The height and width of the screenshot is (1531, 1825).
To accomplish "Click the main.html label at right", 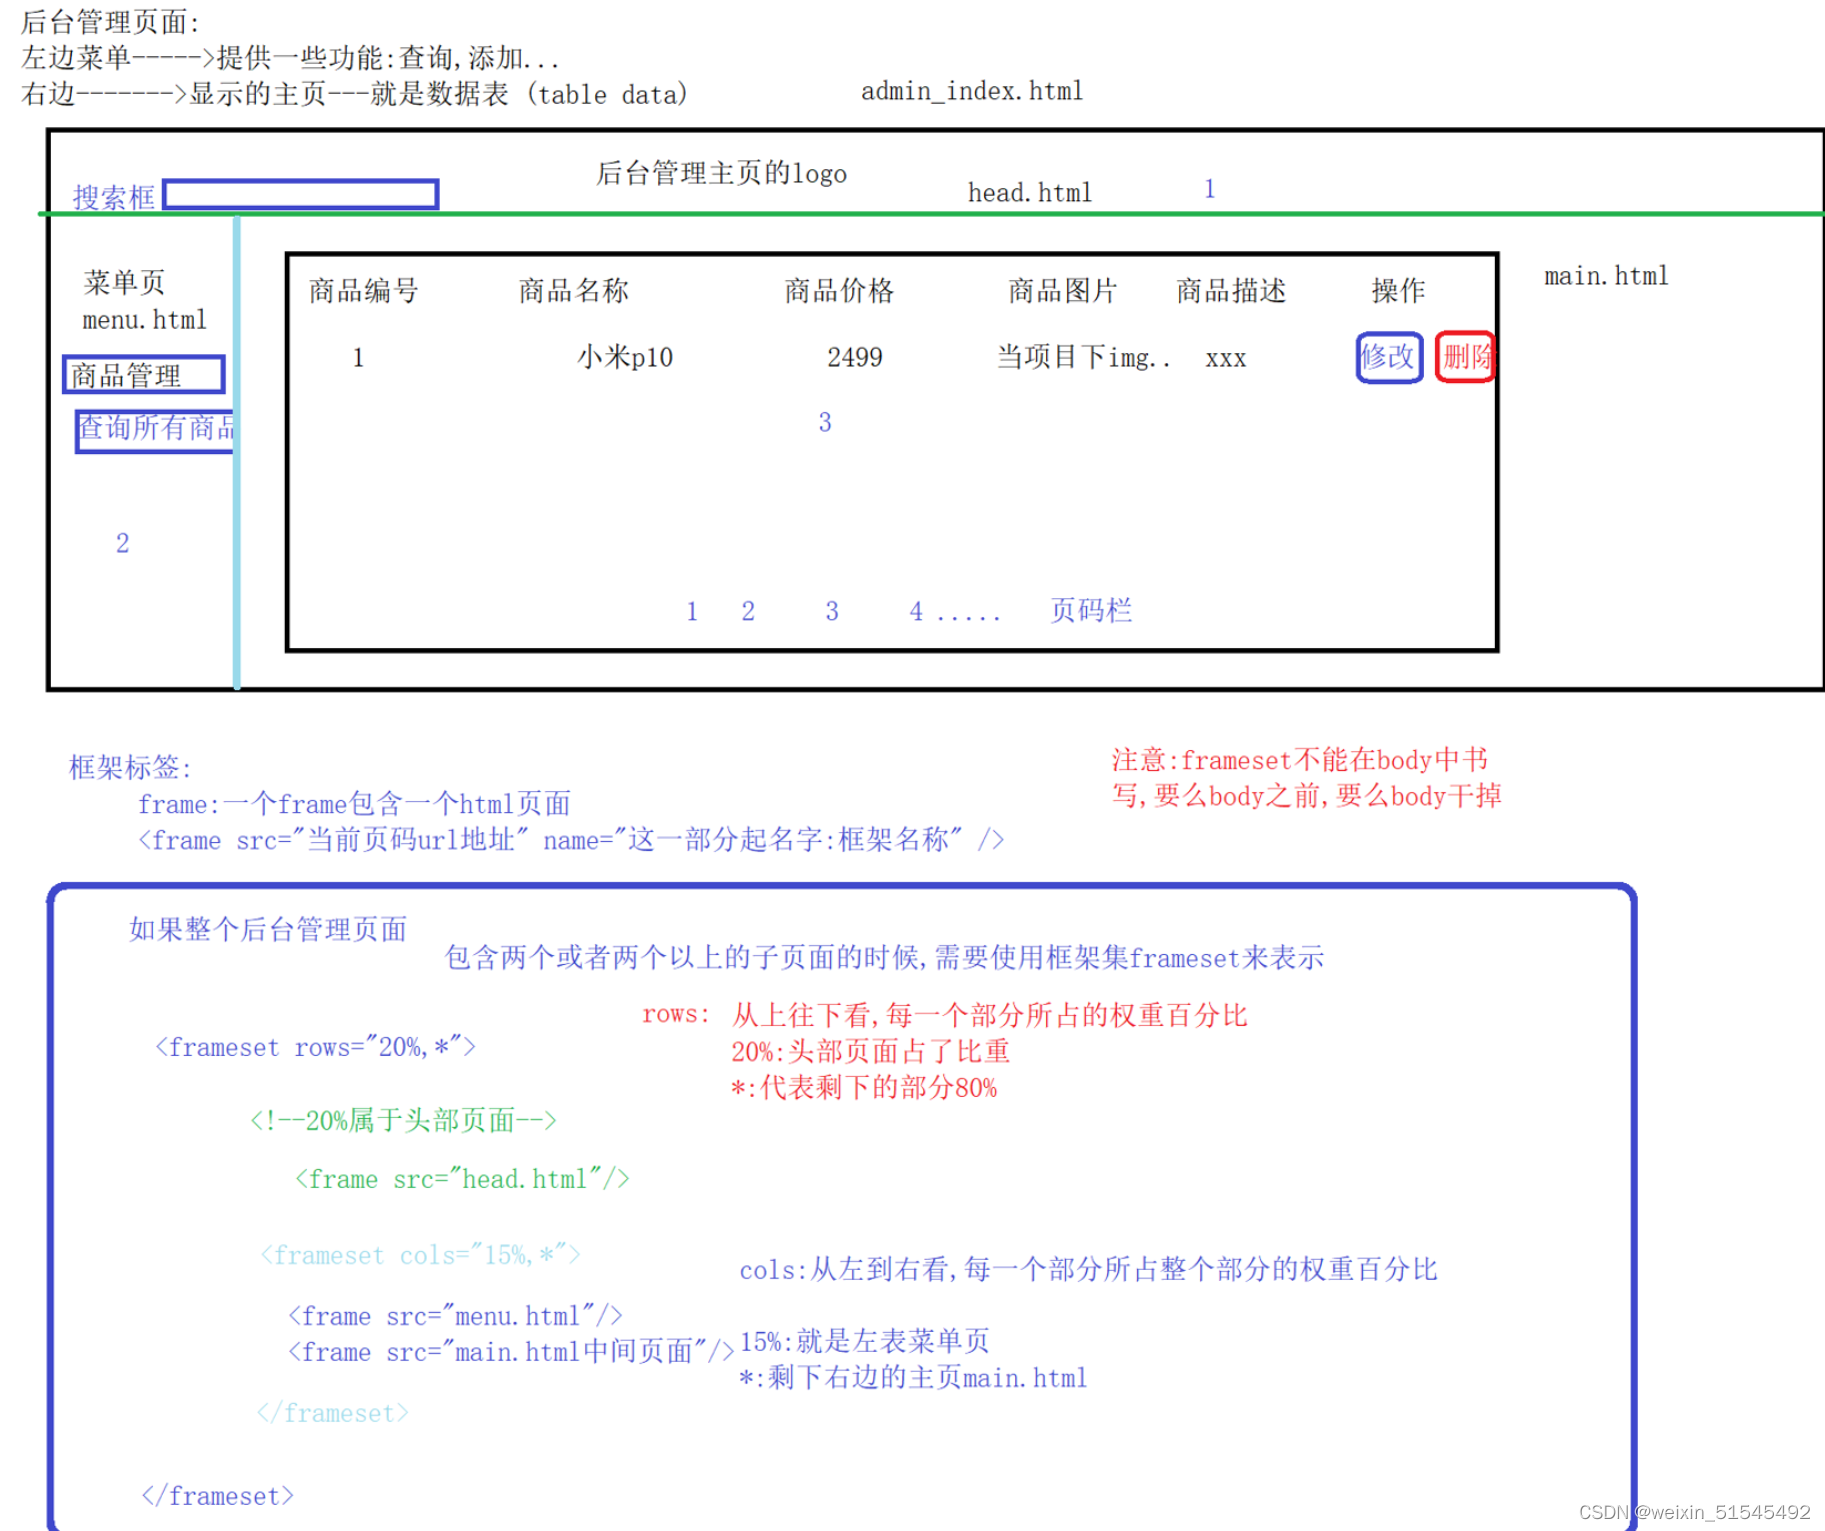I will [x=1606, y=276].
